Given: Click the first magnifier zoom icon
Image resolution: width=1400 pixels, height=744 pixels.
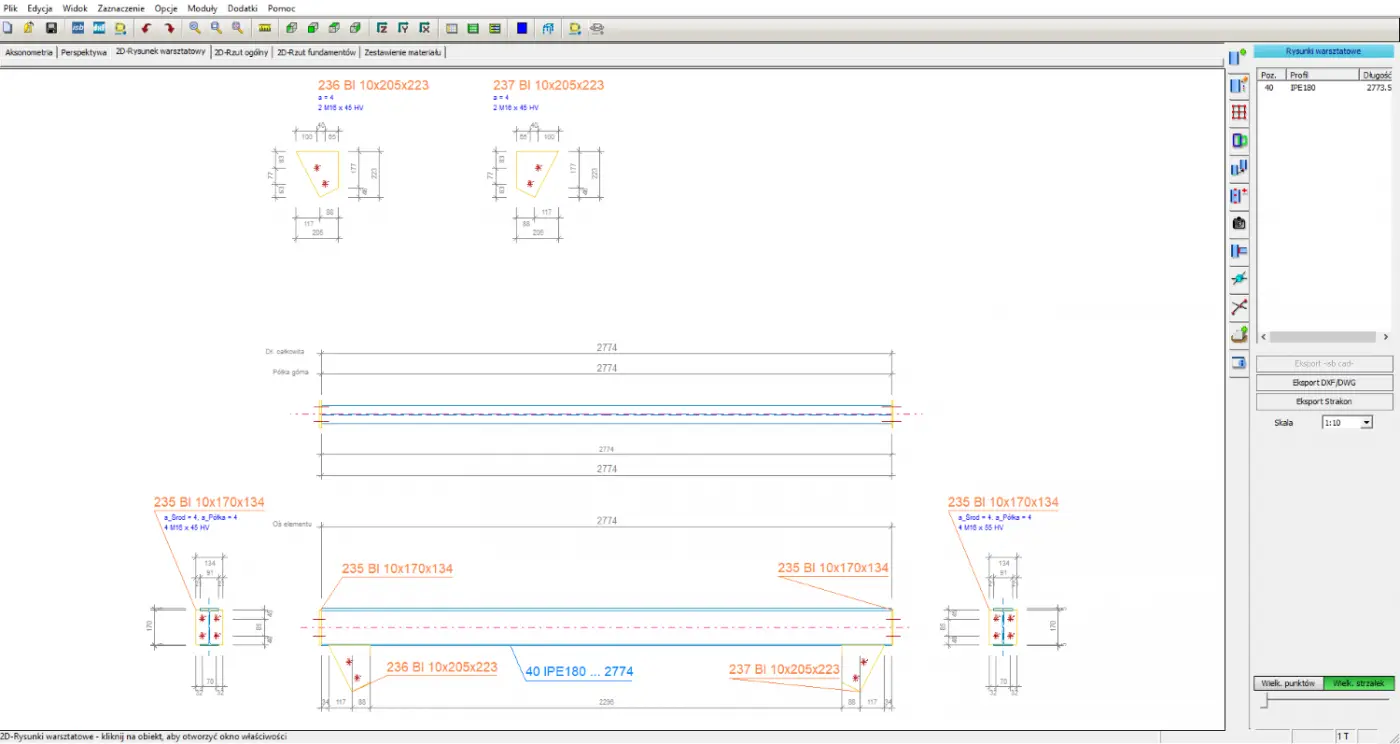Looking at the screenshot, I should click(194, 28).
